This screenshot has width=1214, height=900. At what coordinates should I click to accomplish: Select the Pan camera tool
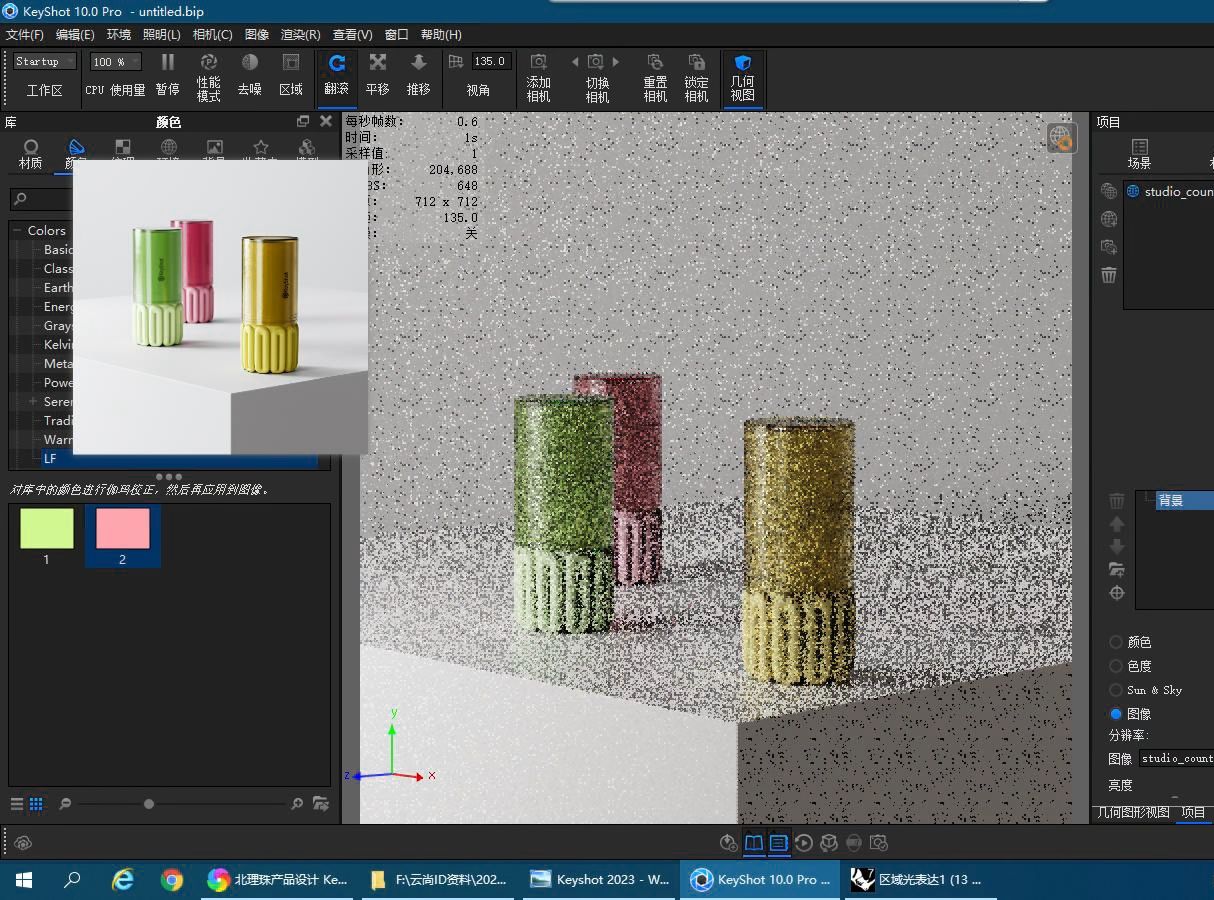pyautogui.click(x=377, y=63)
